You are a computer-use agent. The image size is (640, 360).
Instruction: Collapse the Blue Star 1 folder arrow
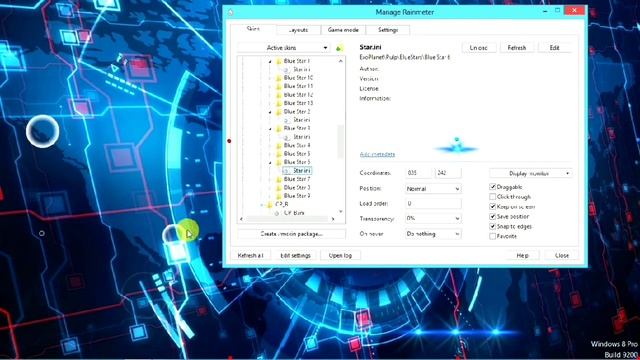pos(270,62)
